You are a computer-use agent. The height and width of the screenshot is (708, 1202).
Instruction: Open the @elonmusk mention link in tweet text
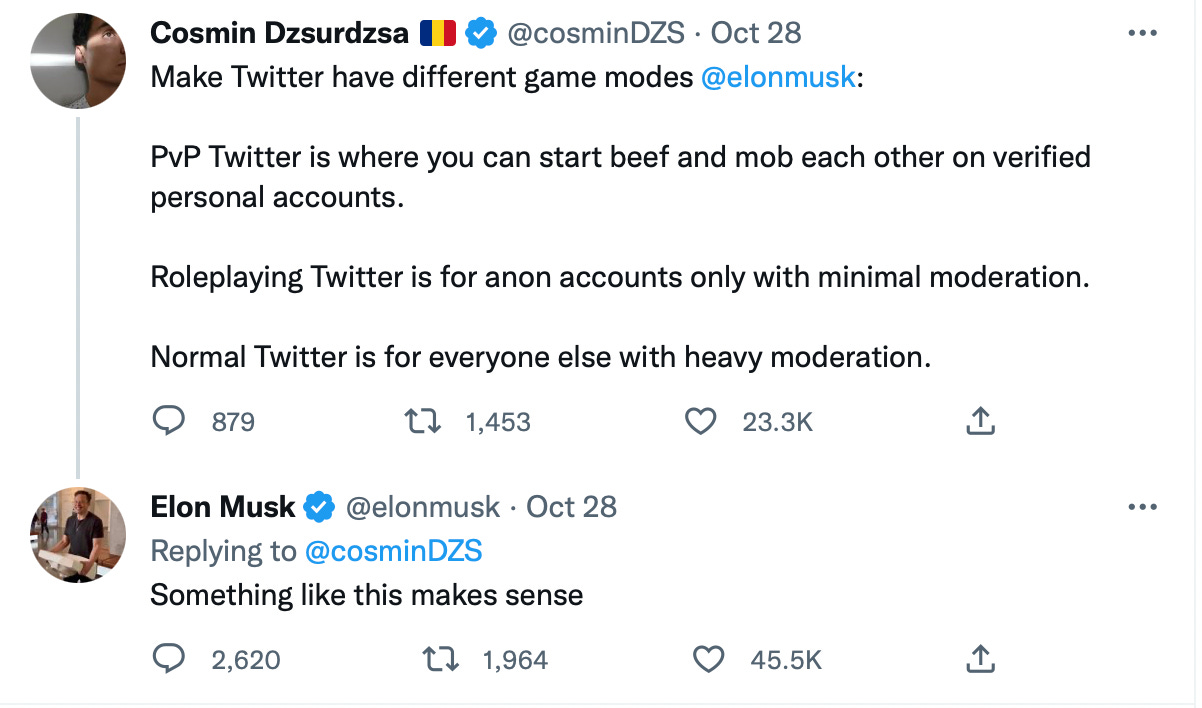(779, 78)
